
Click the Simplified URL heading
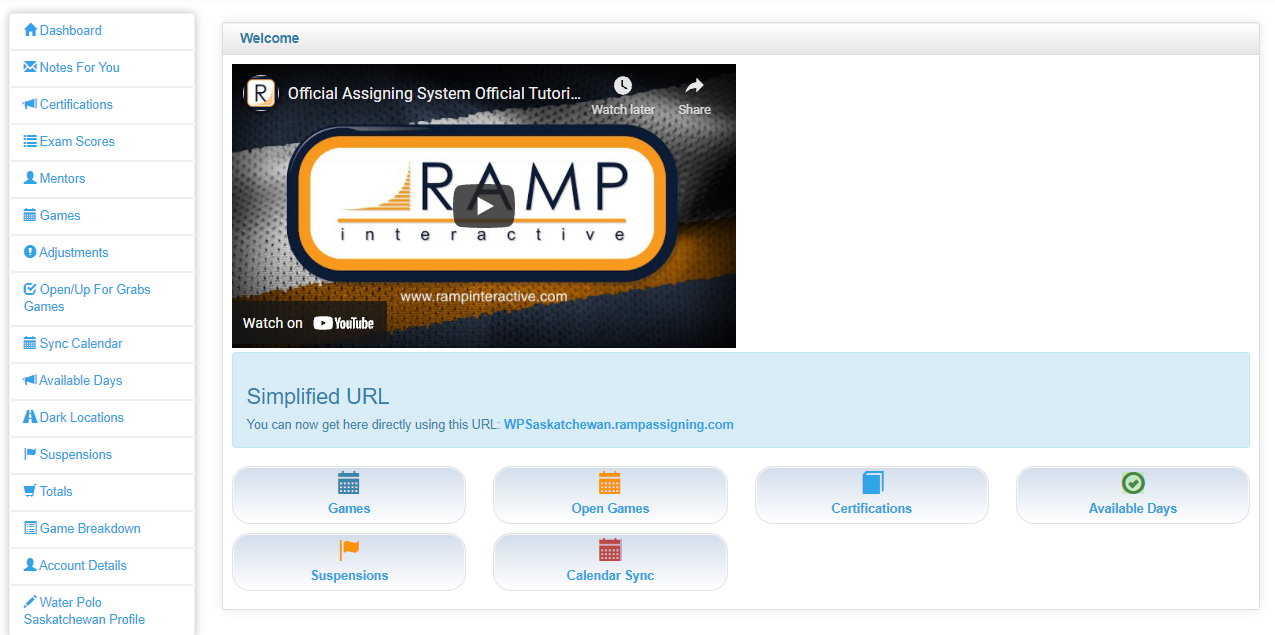[x=318, y=396]
